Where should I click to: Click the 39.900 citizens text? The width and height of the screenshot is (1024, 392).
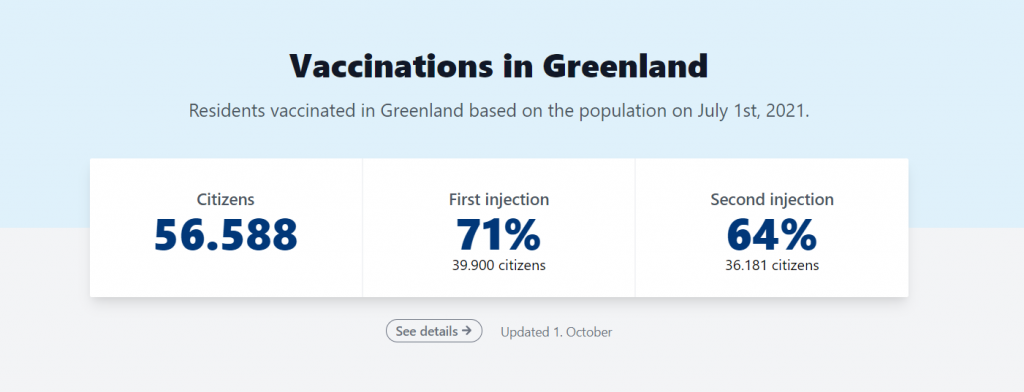[499, 265]
